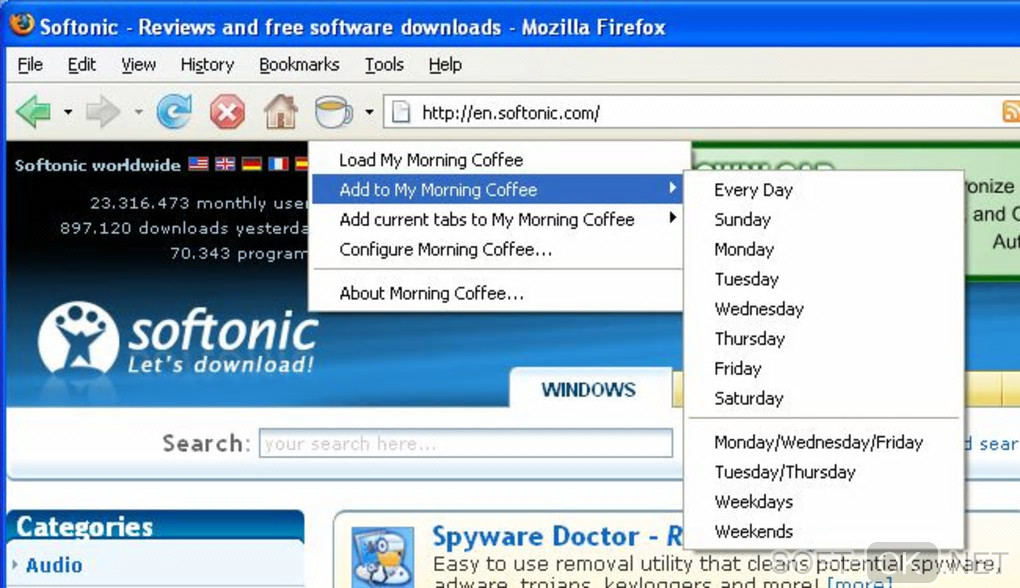Select the German flag under Softonic worldwide
This screenshot has width=1020, height=588.
[x=252, y=163]
